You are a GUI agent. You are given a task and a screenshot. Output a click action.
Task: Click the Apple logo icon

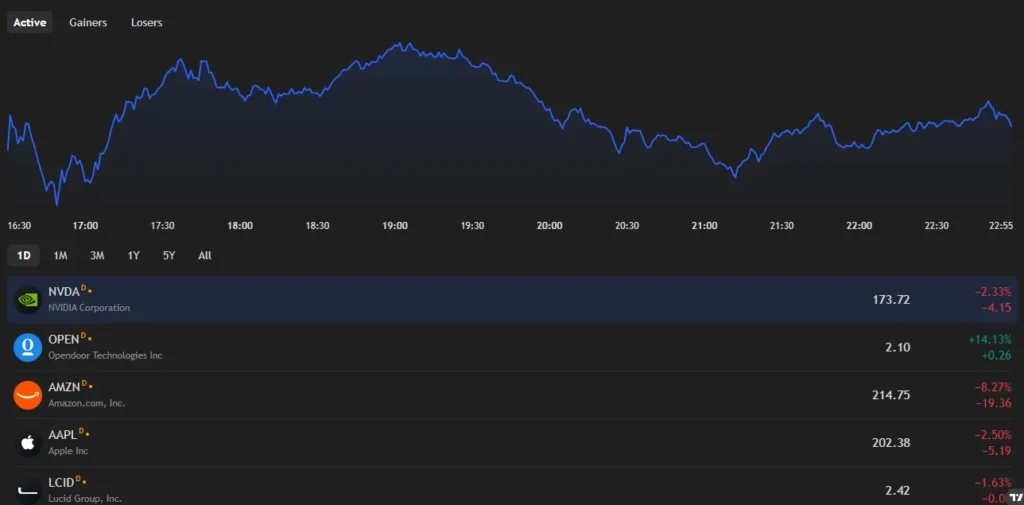pos(27,442)
